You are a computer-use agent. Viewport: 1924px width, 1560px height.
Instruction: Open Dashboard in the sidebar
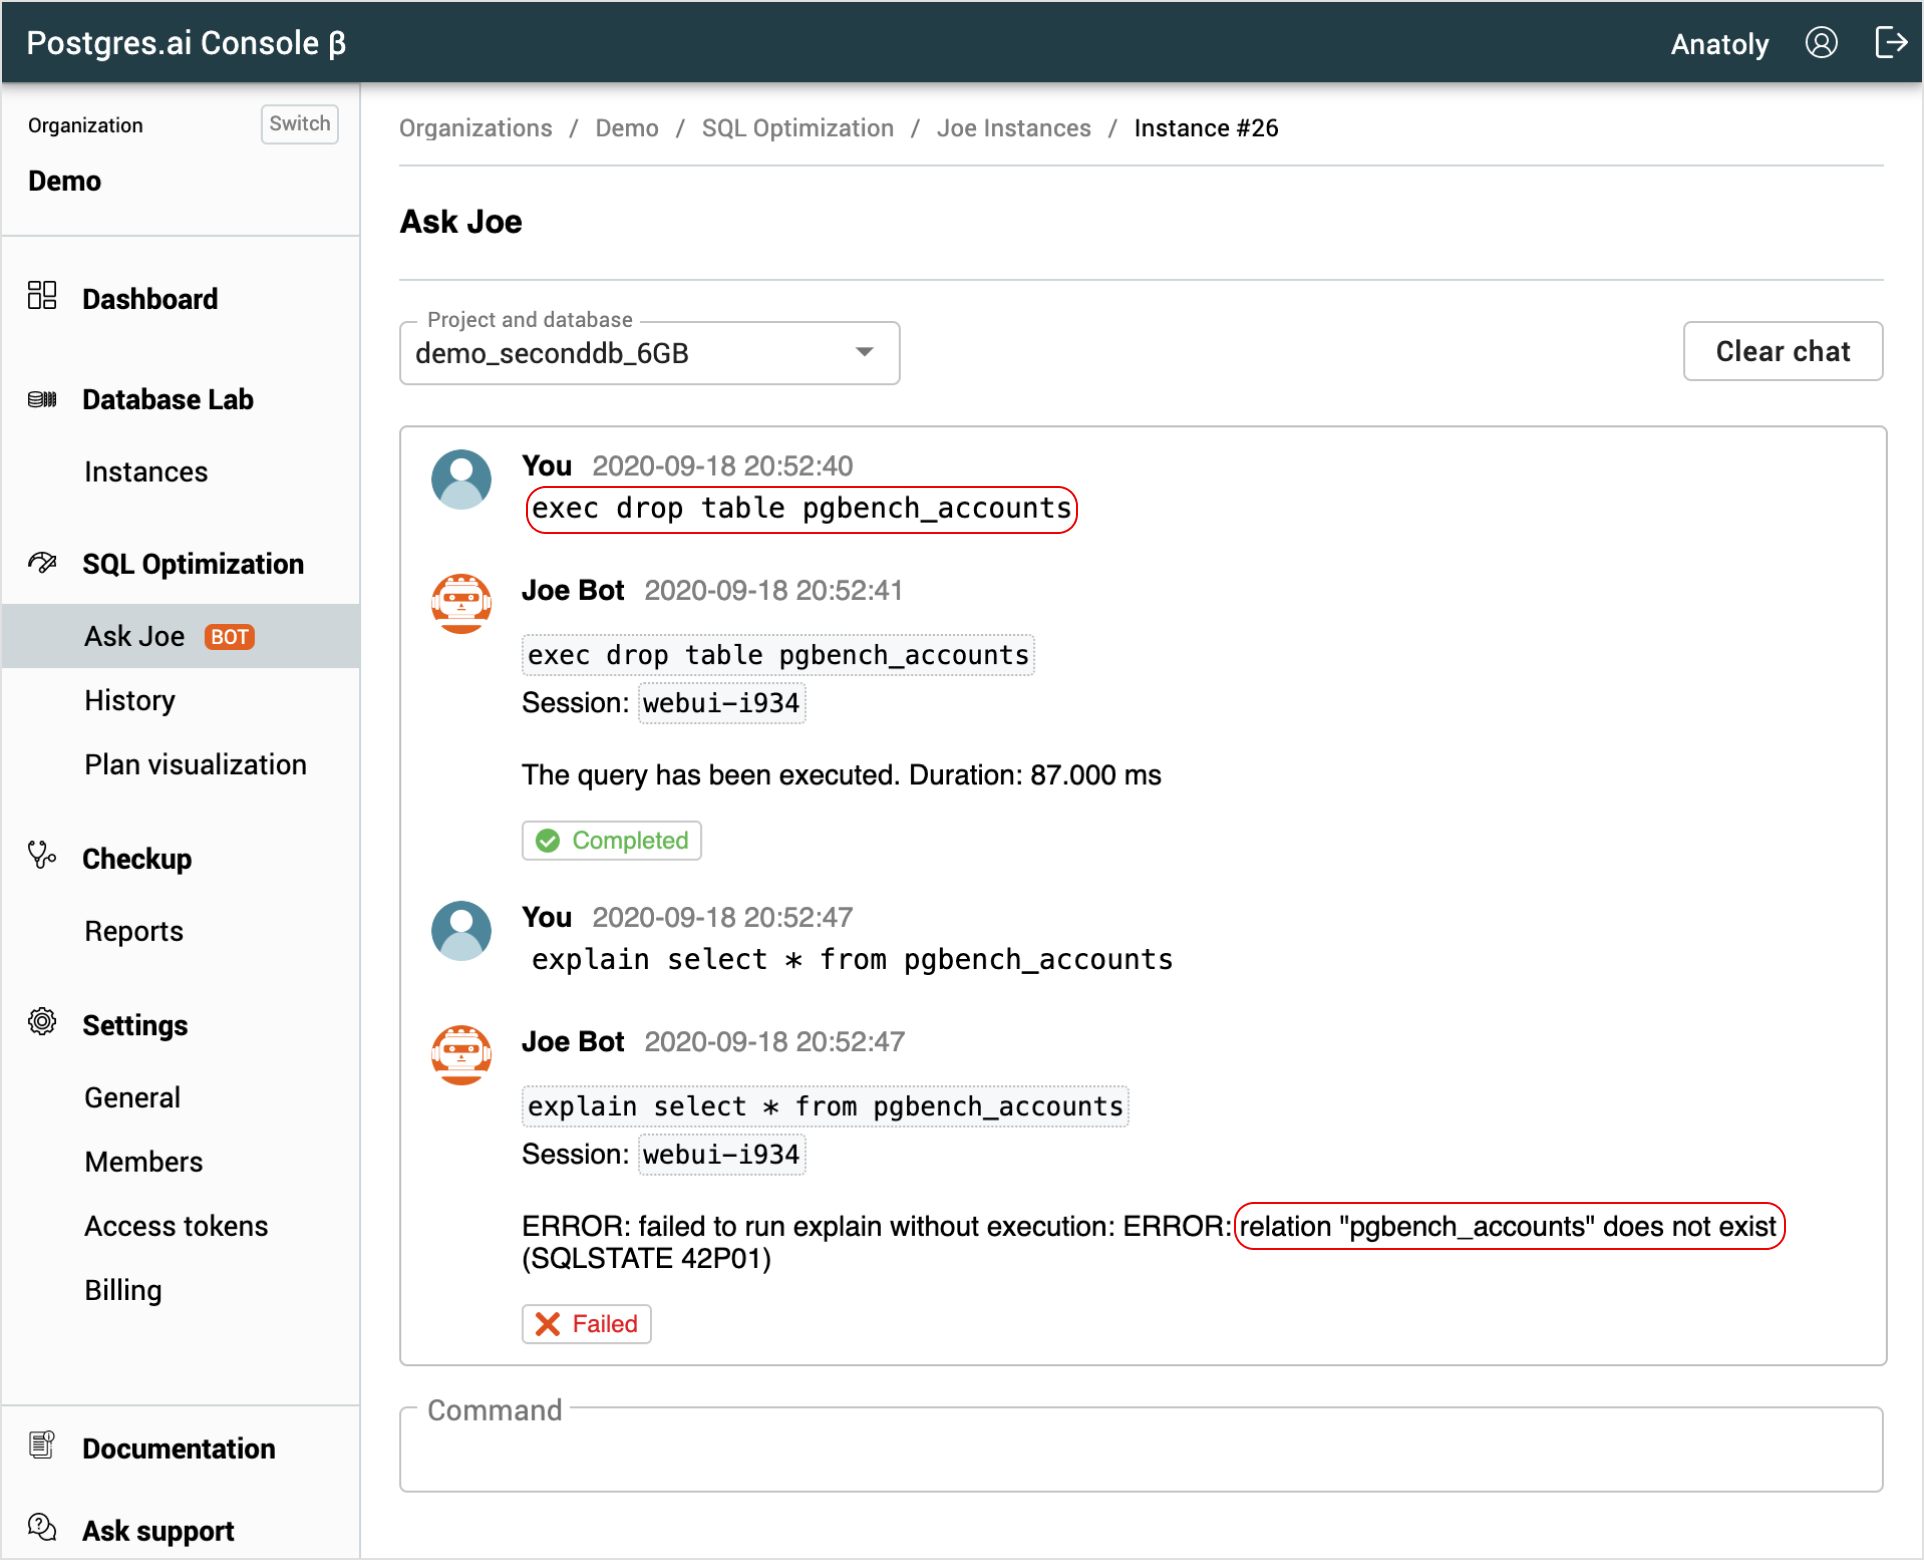150,299
